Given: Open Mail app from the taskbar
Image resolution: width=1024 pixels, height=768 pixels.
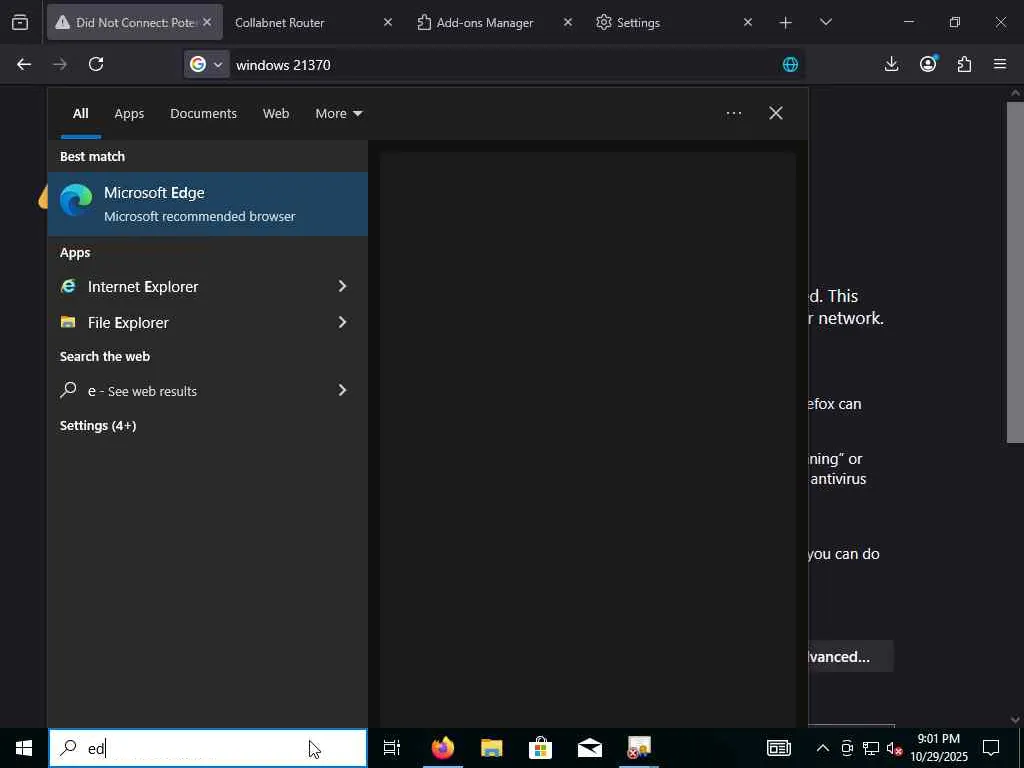Looking at the screenshot, I should click(590, 748).
